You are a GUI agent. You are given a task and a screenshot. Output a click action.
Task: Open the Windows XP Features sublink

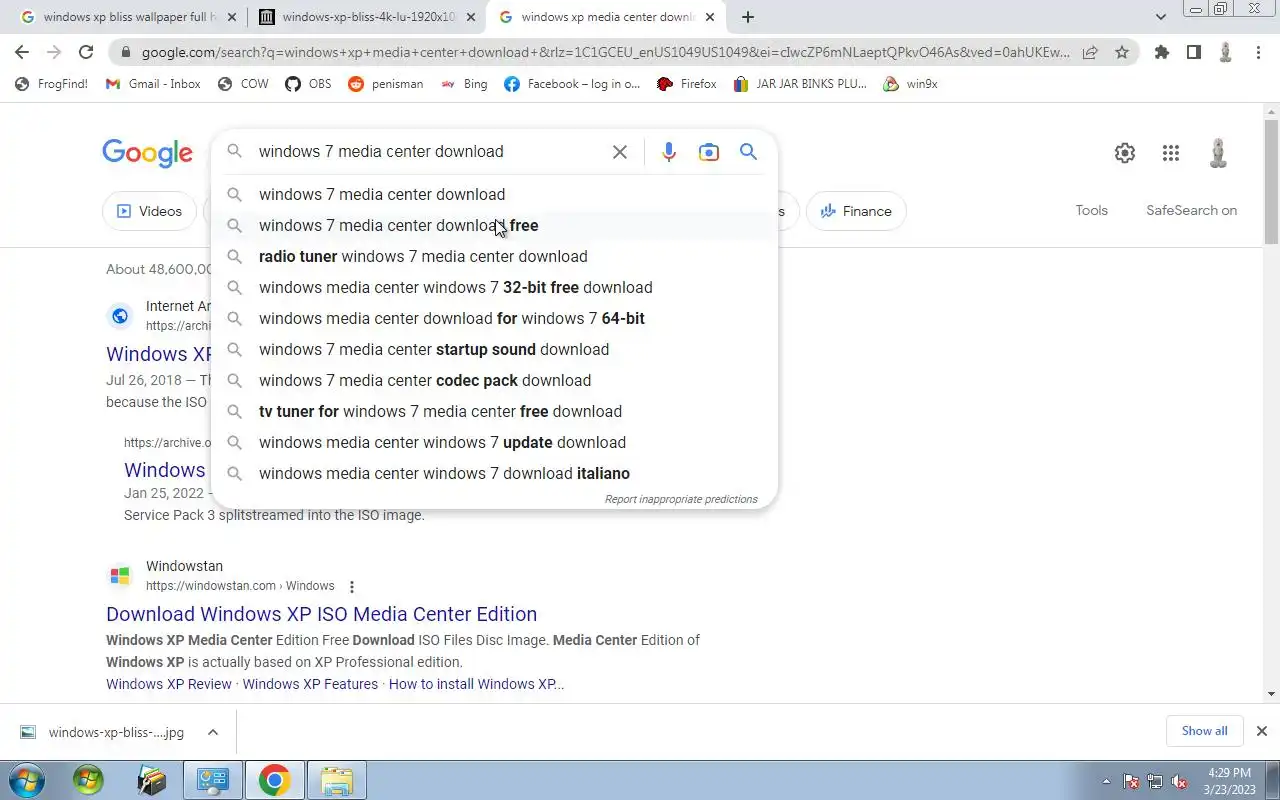coord(310,684)
